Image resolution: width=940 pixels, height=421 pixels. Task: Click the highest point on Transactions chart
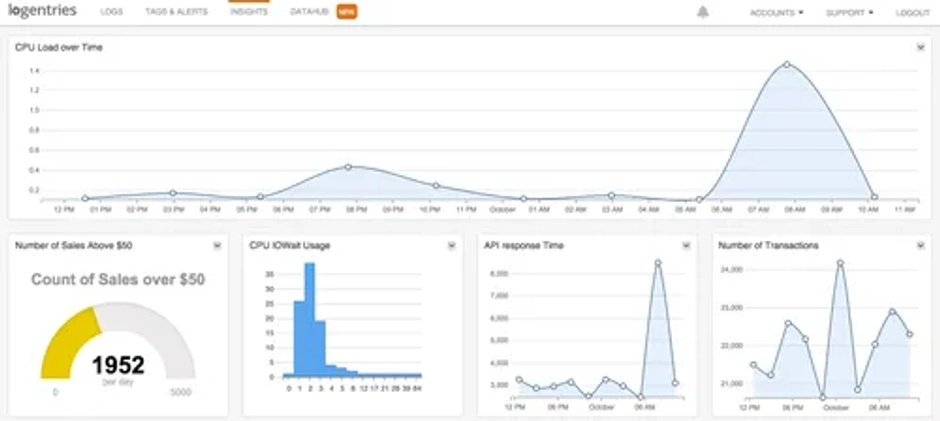point(840,263)
